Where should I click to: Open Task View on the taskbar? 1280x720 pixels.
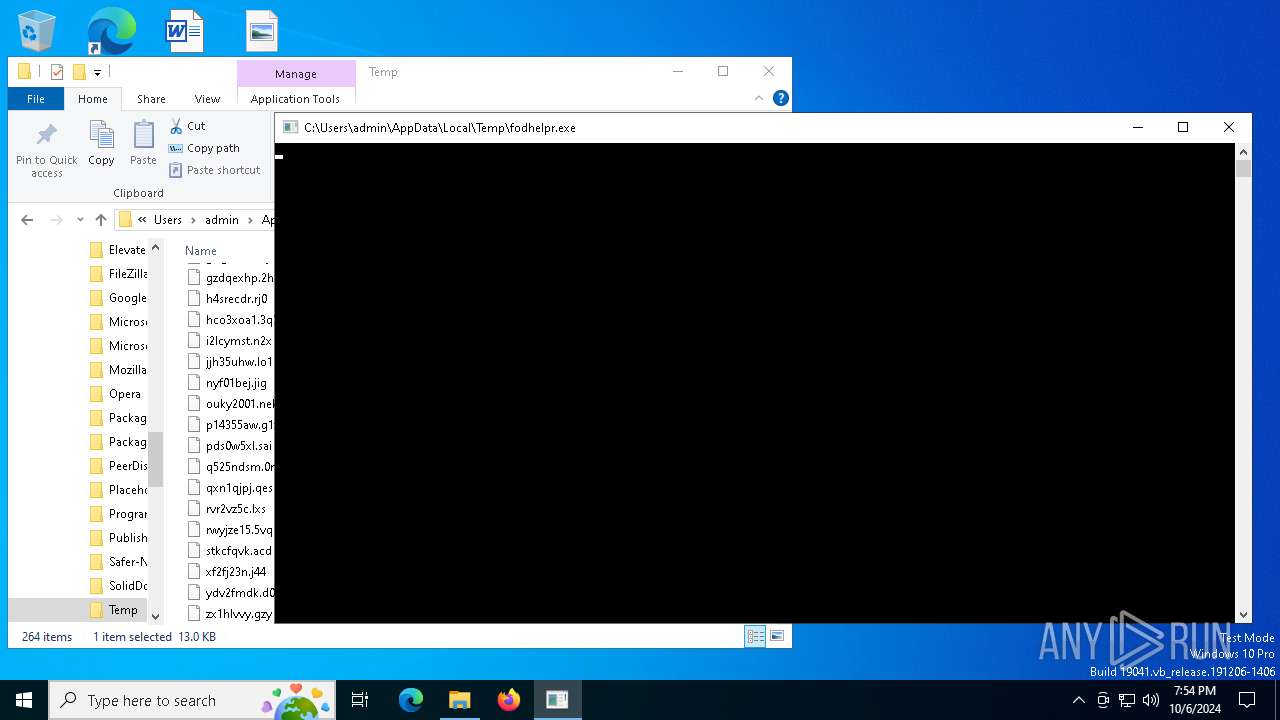click(x=360, y=700)
